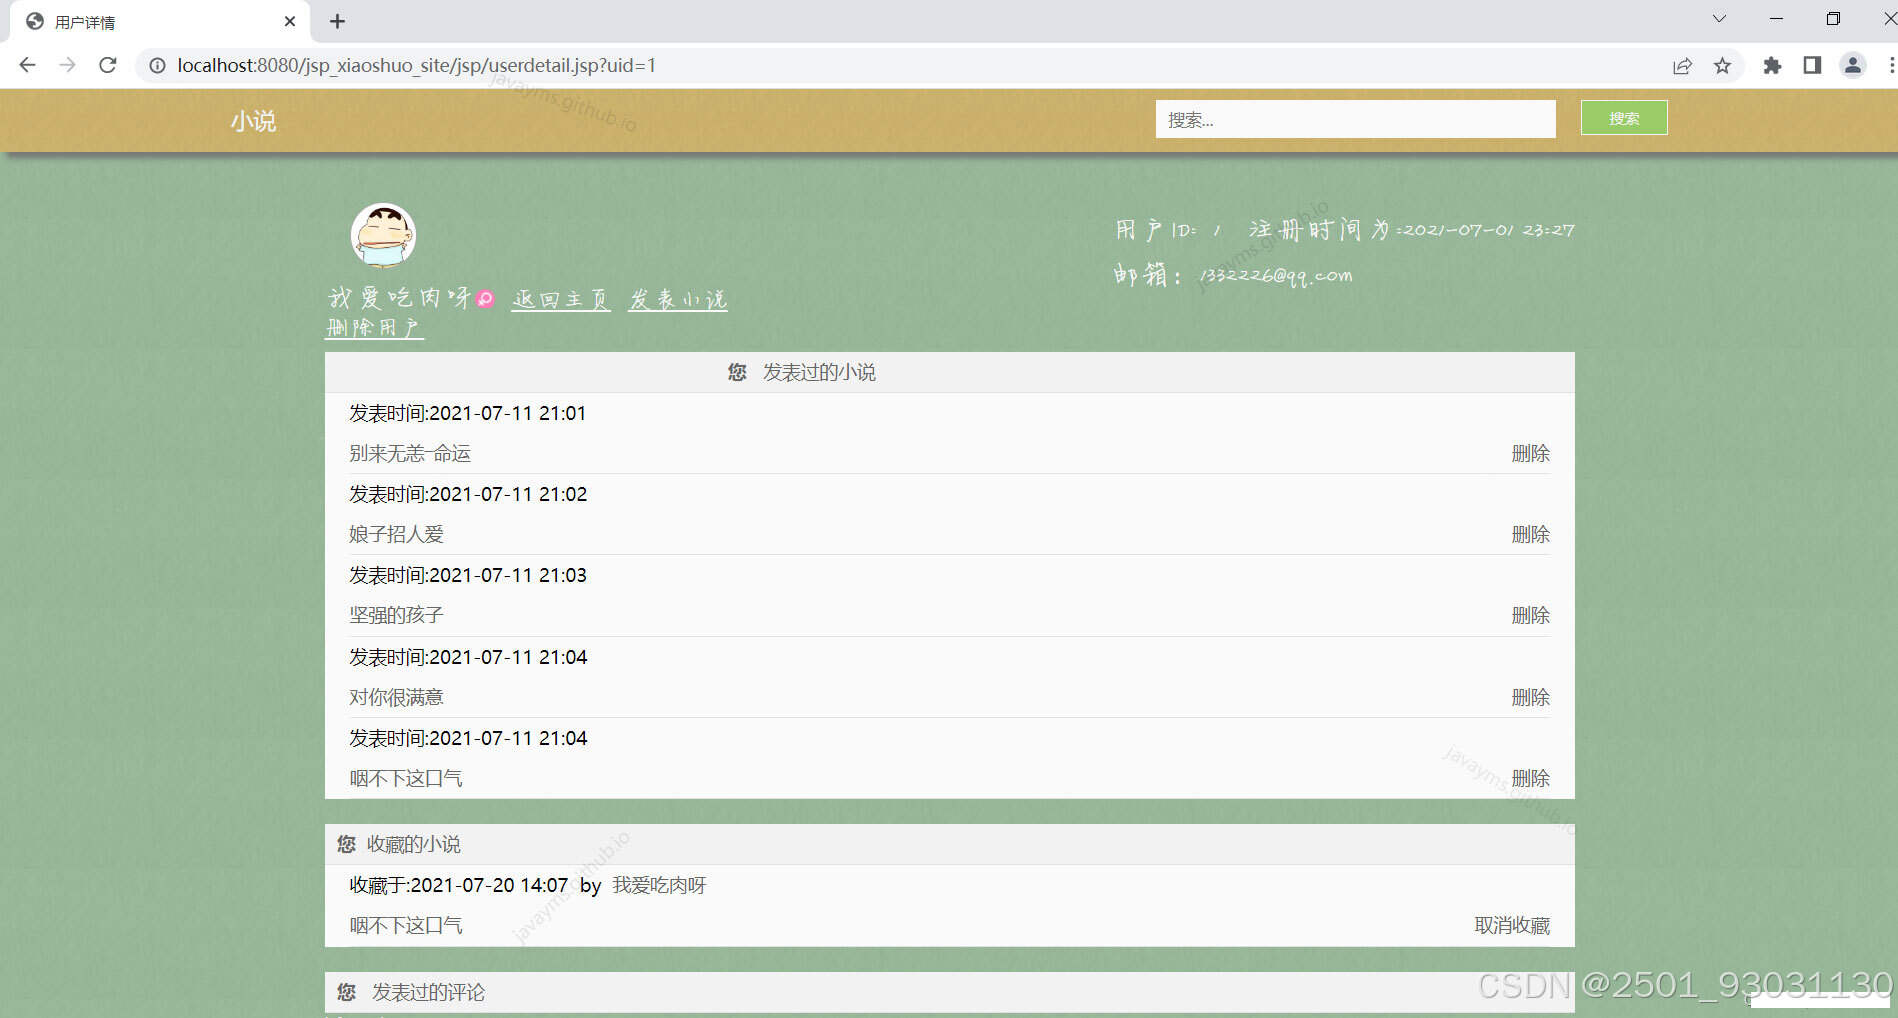Click the 搜索... search input field
Viewport: 1898px width, 1018px height.
1355,119
